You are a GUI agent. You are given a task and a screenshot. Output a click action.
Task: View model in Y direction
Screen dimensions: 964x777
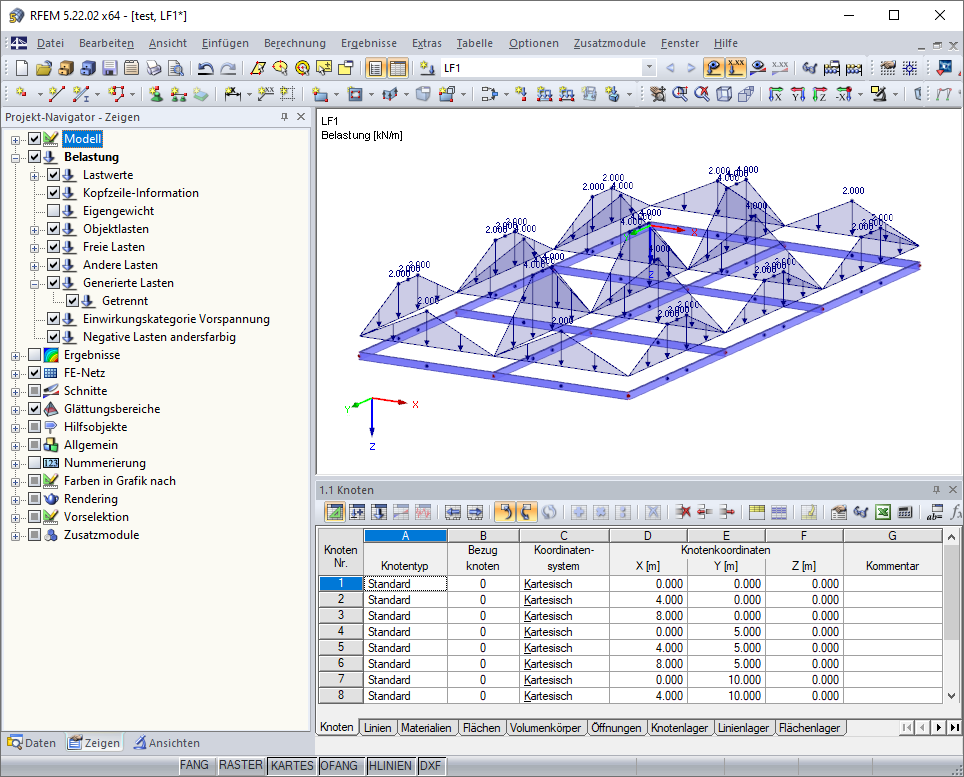tap(798, 93)
